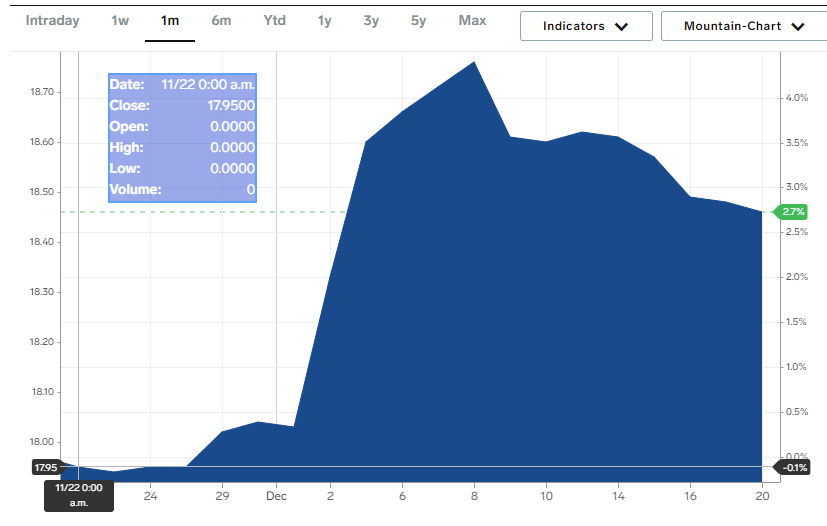Click the chart peak above Dec 8
Viewport: 827px width, 526px height.
click(x=474, y=62)
